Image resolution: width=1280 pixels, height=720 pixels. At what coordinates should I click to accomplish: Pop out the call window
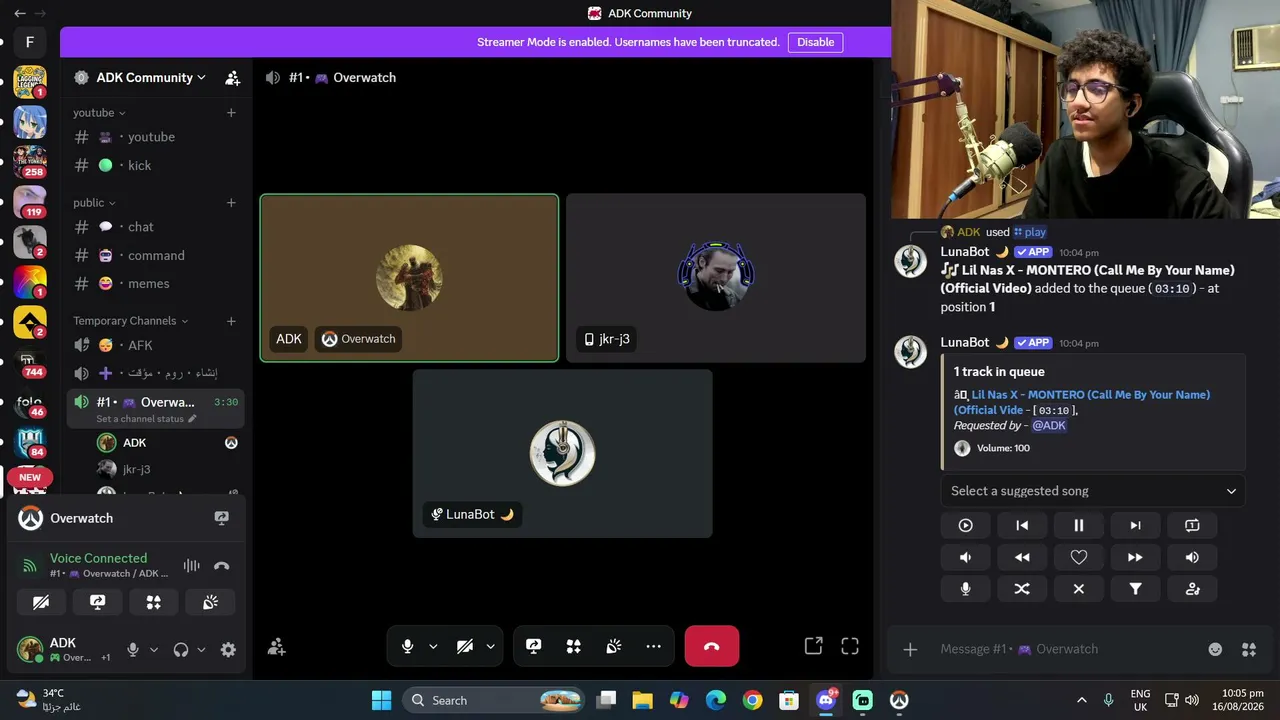(813, 646)
